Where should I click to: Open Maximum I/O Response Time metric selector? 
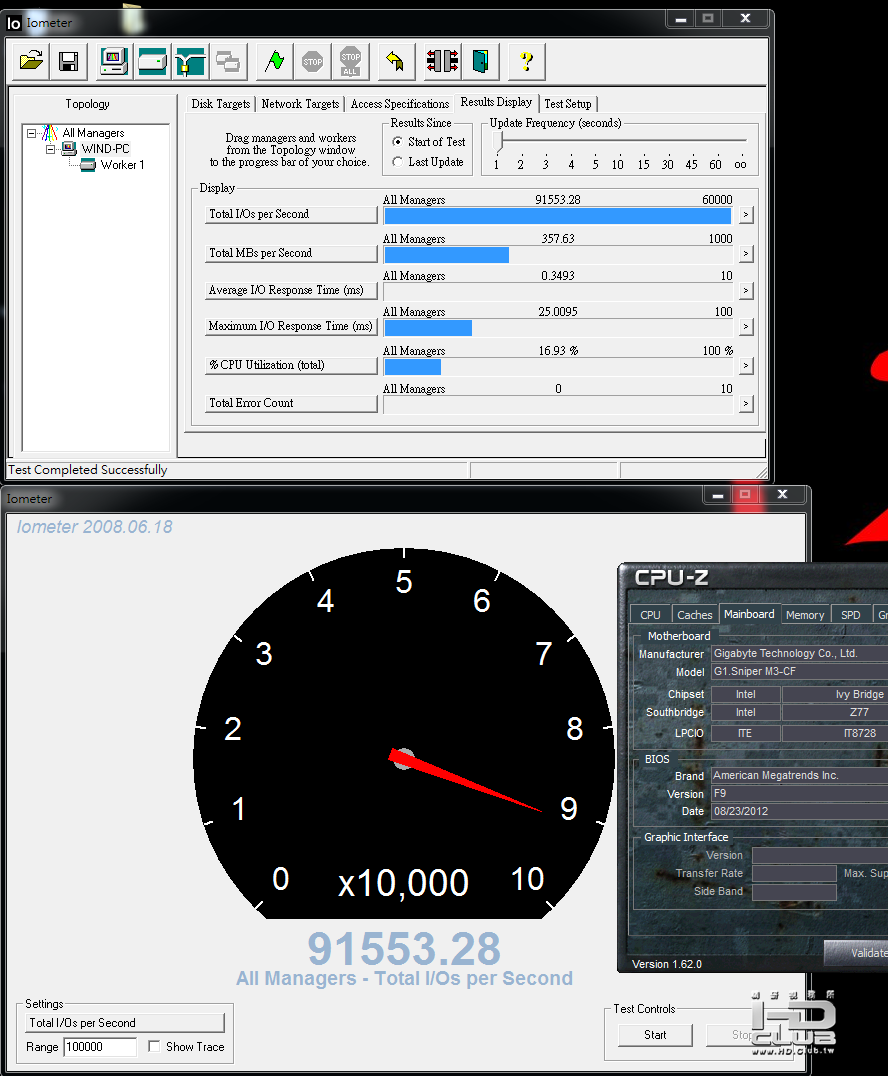[x=292, y=326]
